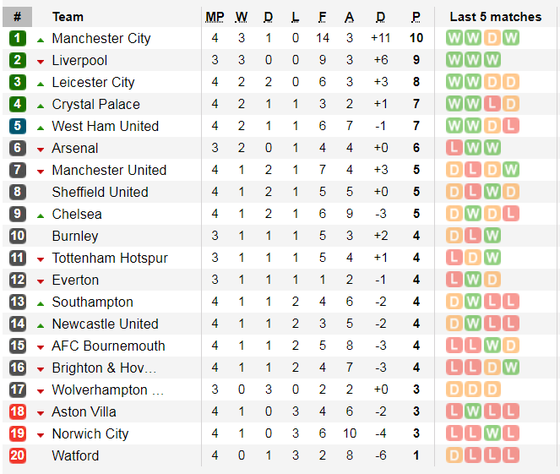This screenshot has width=560, height=474.
Task: Click the green rank 1 badge
Action: (18, 38)
